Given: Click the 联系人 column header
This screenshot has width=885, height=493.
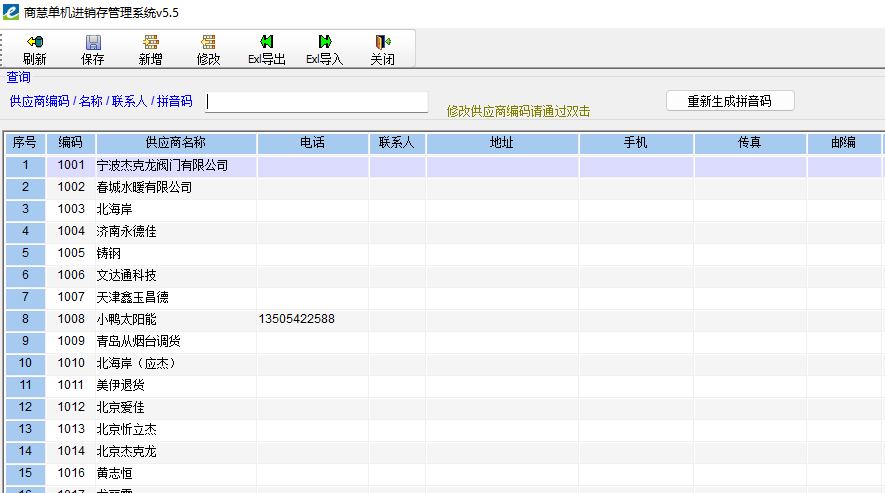Looking at the screenshot, I should point(397,143).
